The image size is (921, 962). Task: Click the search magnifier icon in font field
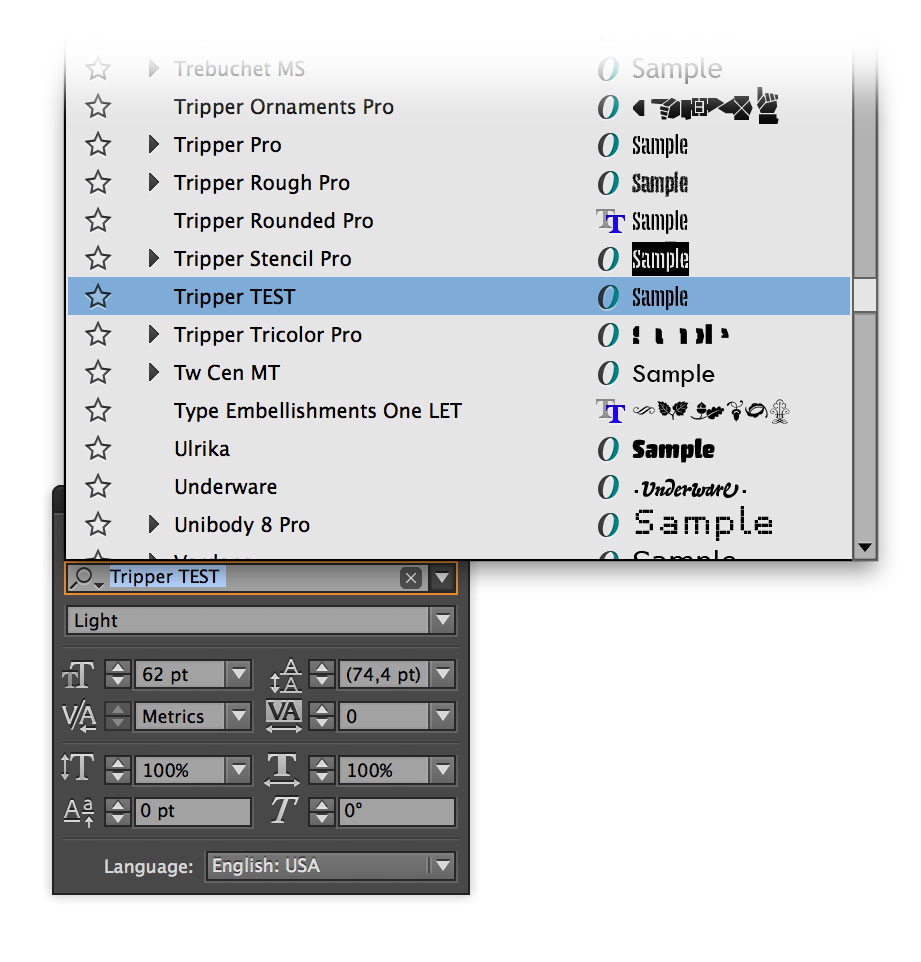click(x=85, y=578)
